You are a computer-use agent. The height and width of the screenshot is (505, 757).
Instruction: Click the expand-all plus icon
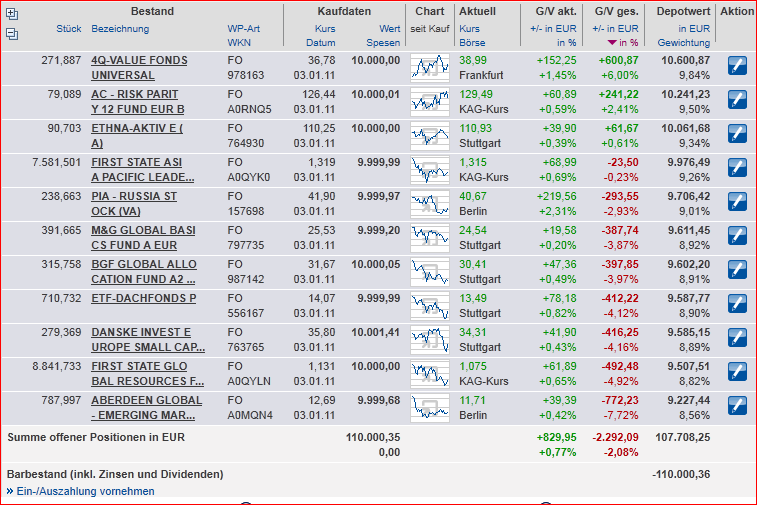[x=12, y=15]
